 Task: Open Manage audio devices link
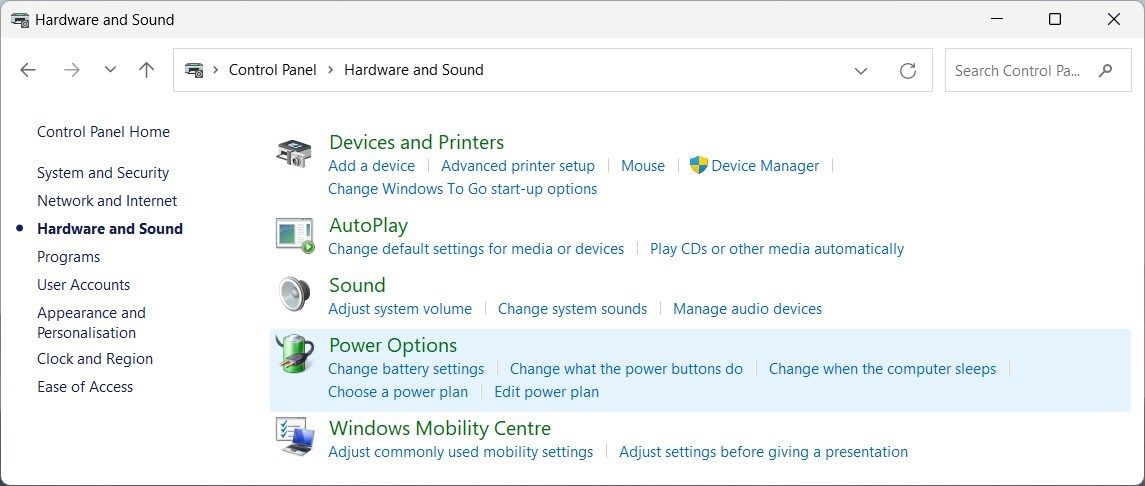coord(747,309)
